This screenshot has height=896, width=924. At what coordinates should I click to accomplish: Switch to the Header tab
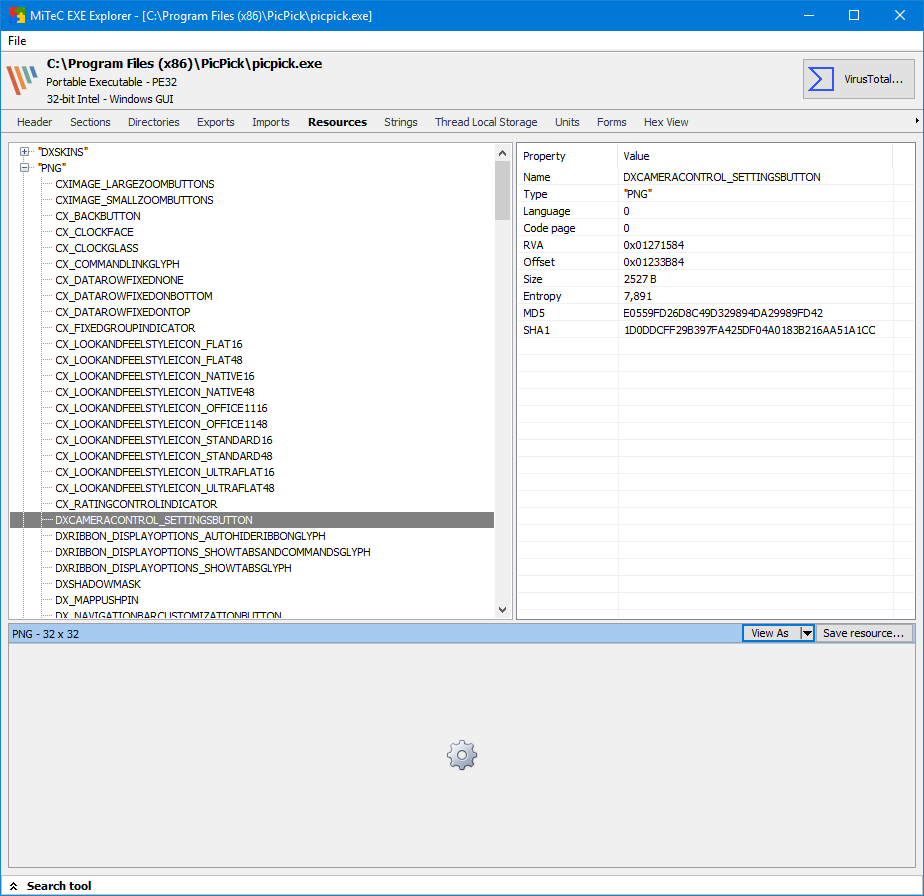coord(34,122)
